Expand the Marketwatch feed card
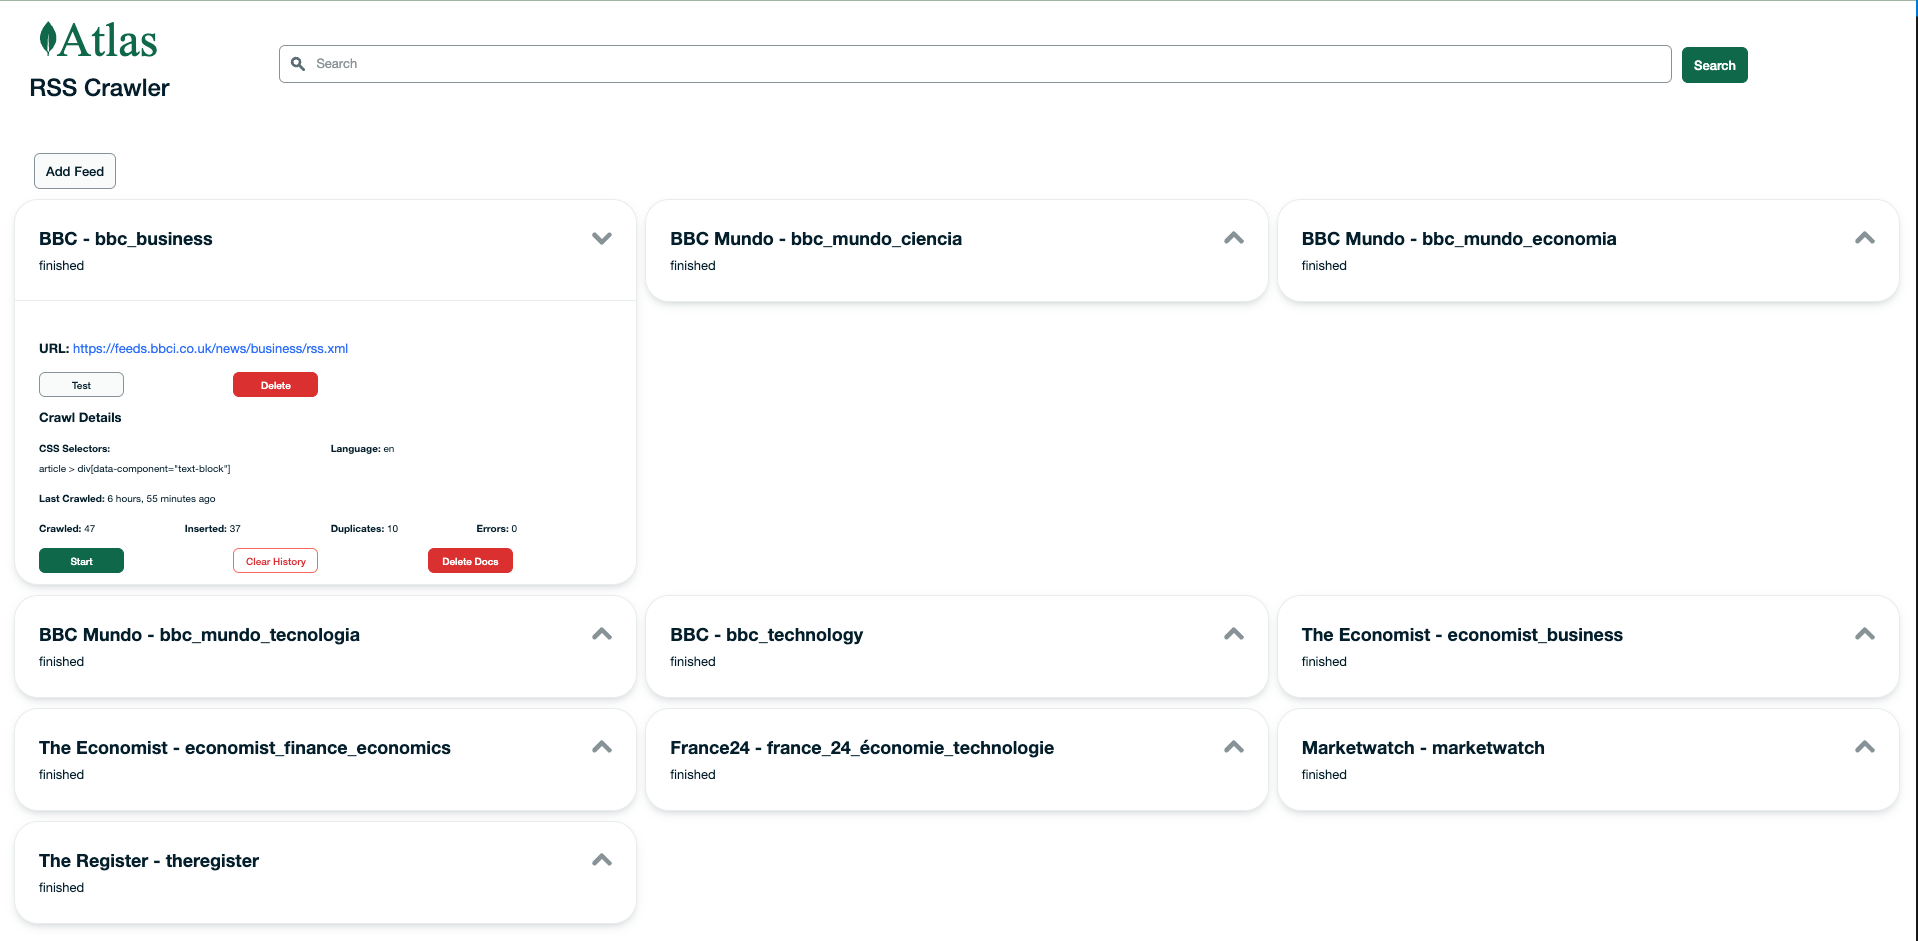 (x=1865, y=747)
